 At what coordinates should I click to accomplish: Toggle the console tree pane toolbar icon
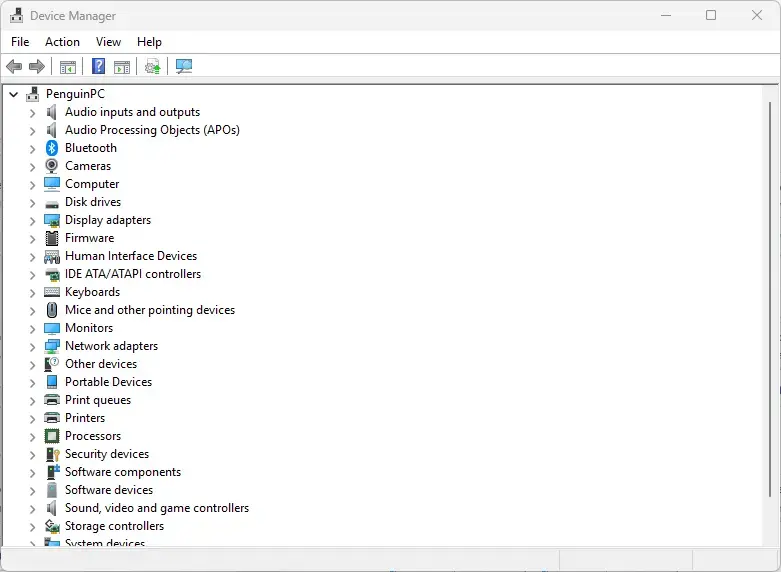[x=68, y=67]
